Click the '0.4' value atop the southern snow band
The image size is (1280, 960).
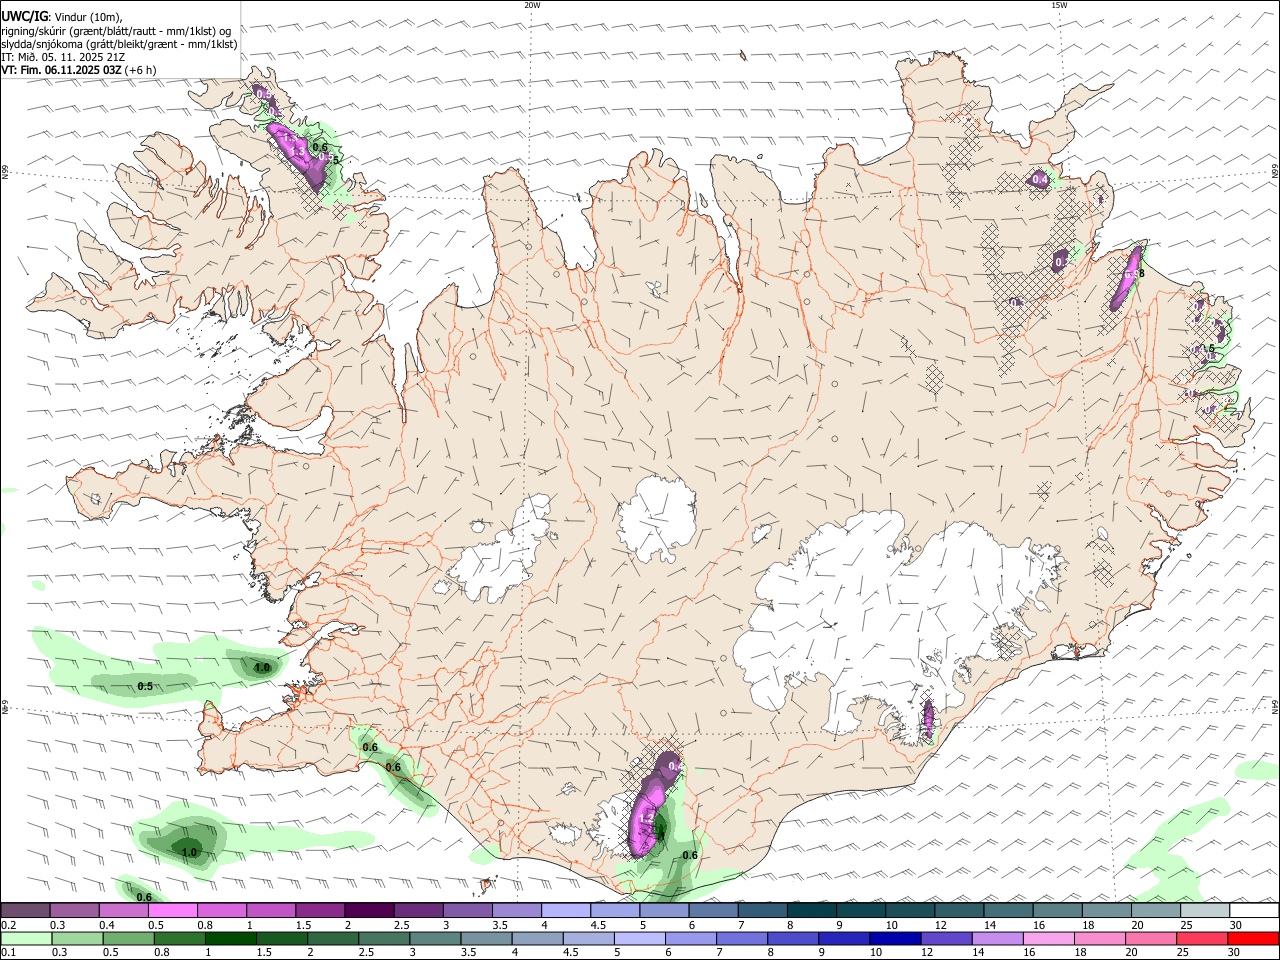coord(675,766)
